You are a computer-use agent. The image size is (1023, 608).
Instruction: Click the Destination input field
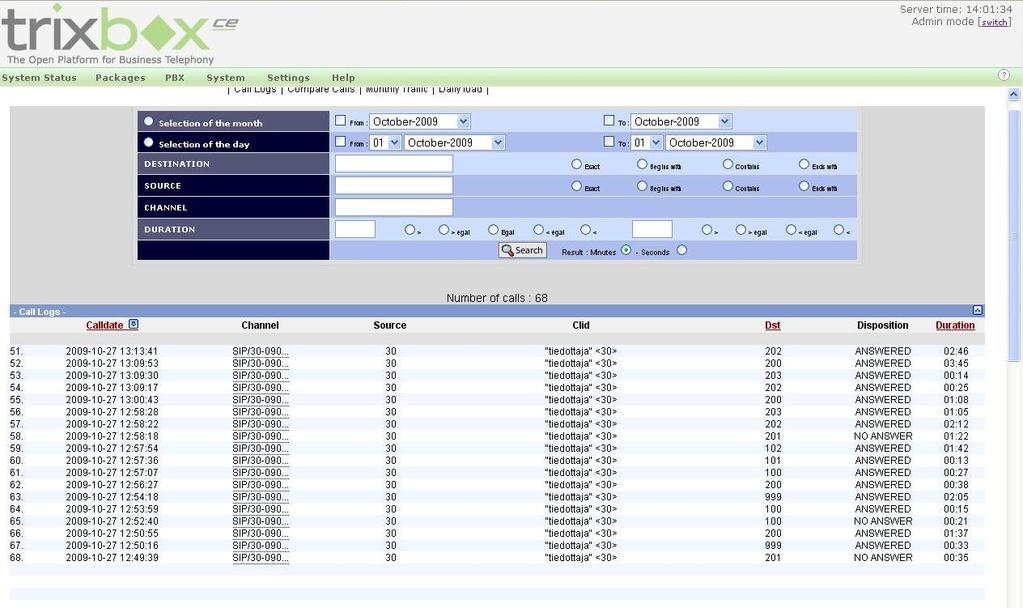[x=393, y=164]
